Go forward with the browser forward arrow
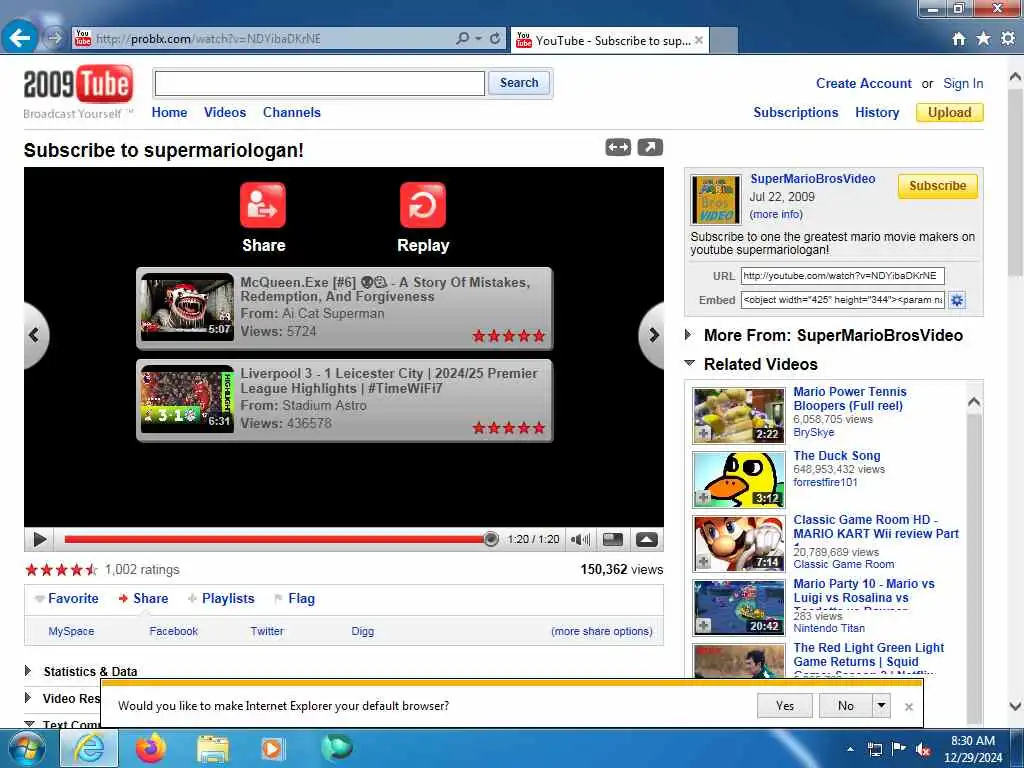1024x768 pixels. coord(54,38)
